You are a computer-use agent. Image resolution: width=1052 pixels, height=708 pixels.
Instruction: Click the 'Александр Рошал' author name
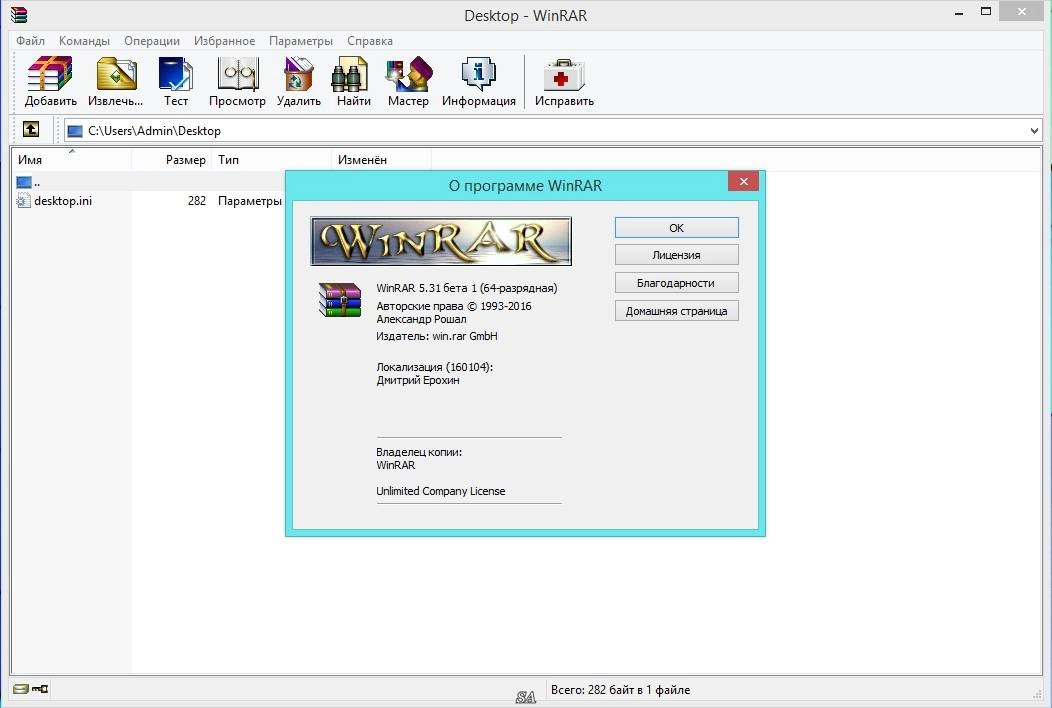[421, 319]
